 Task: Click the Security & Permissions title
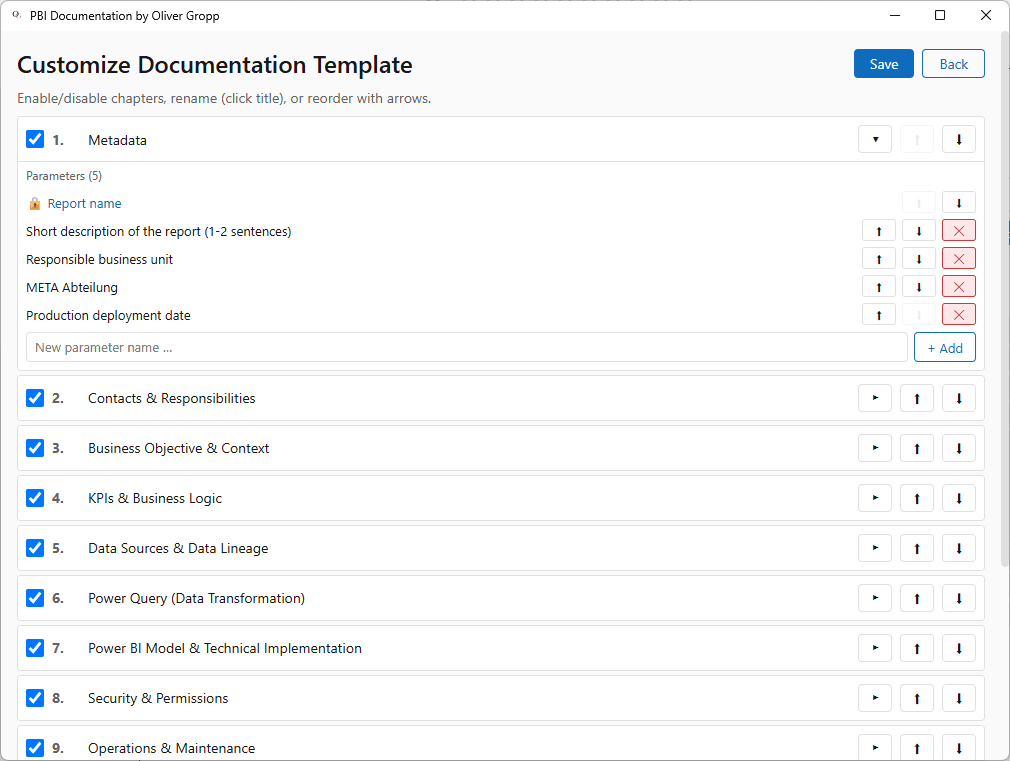point(158,698)
